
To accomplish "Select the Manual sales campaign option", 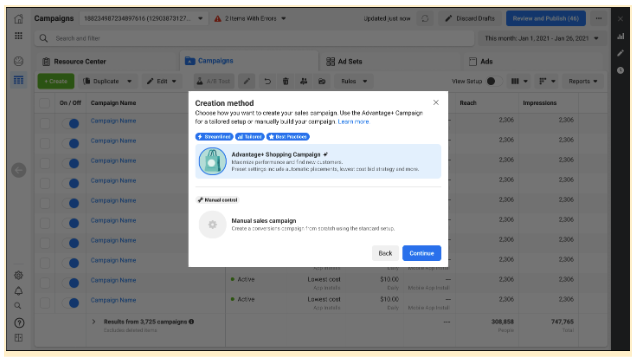I will point(318,224).
